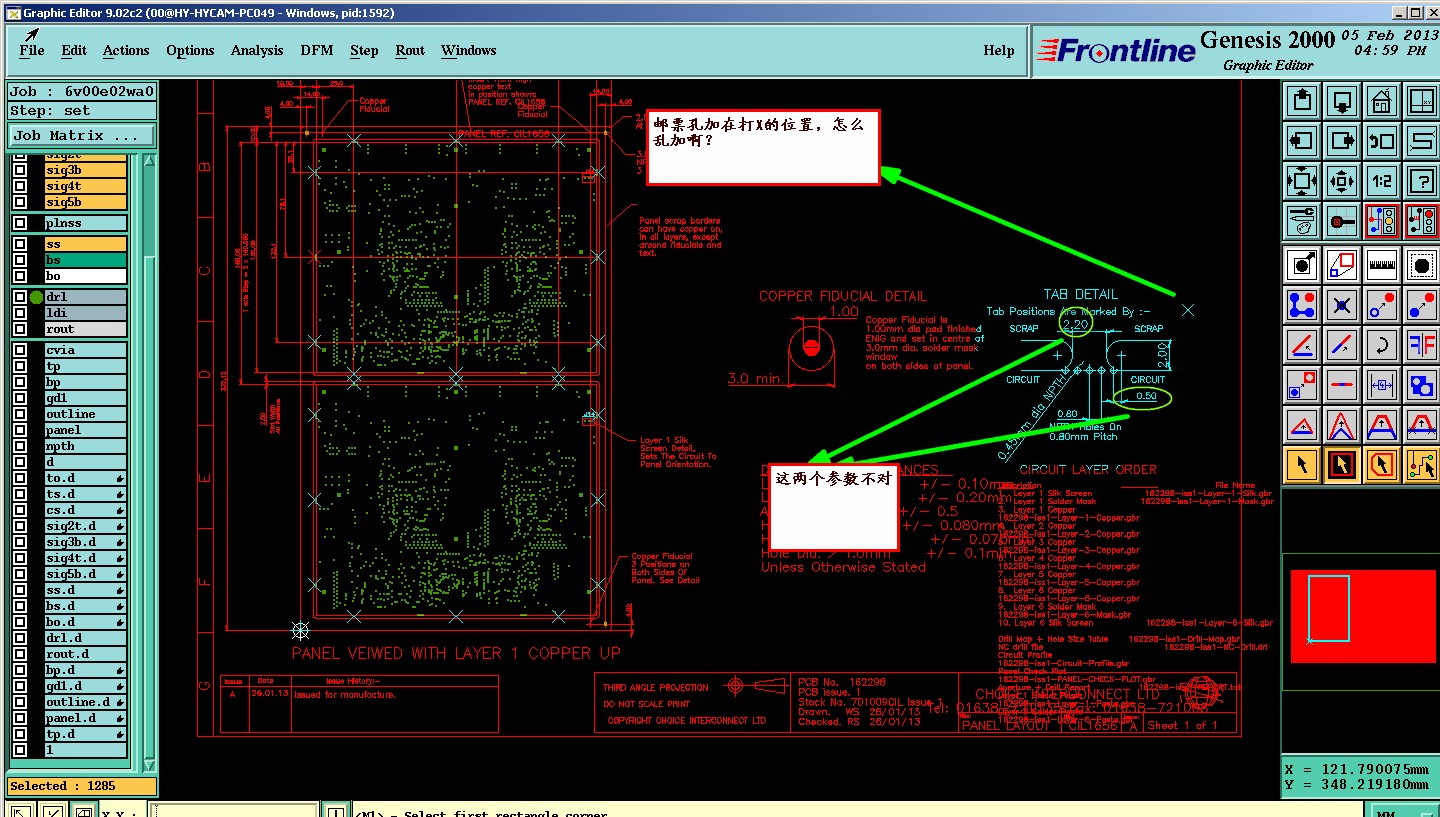Click the red and blue squares copy icon
1440x817 pixels.
pos(1302,385)
